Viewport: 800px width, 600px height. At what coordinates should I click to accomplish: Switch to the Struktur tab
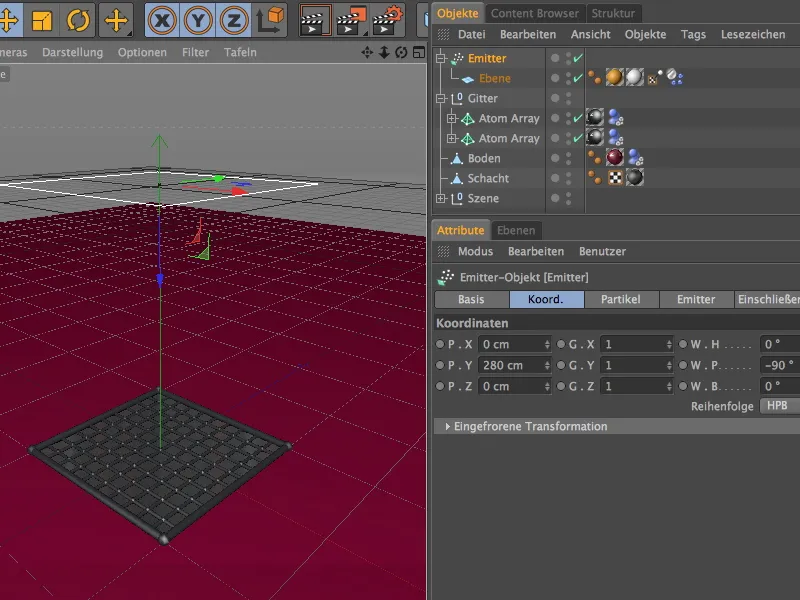point(613,13)
